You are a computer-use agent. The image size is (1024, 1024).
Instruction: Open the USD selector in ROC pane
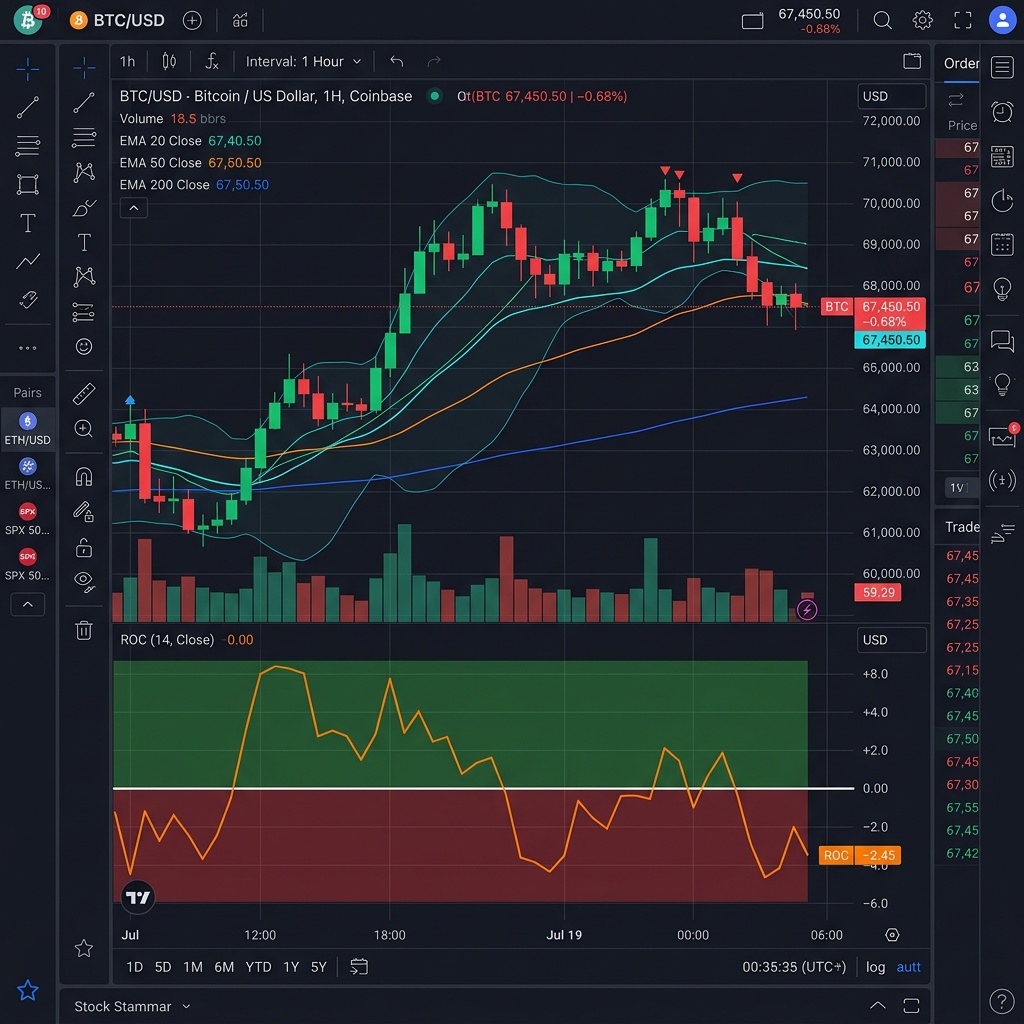(891, 640)
